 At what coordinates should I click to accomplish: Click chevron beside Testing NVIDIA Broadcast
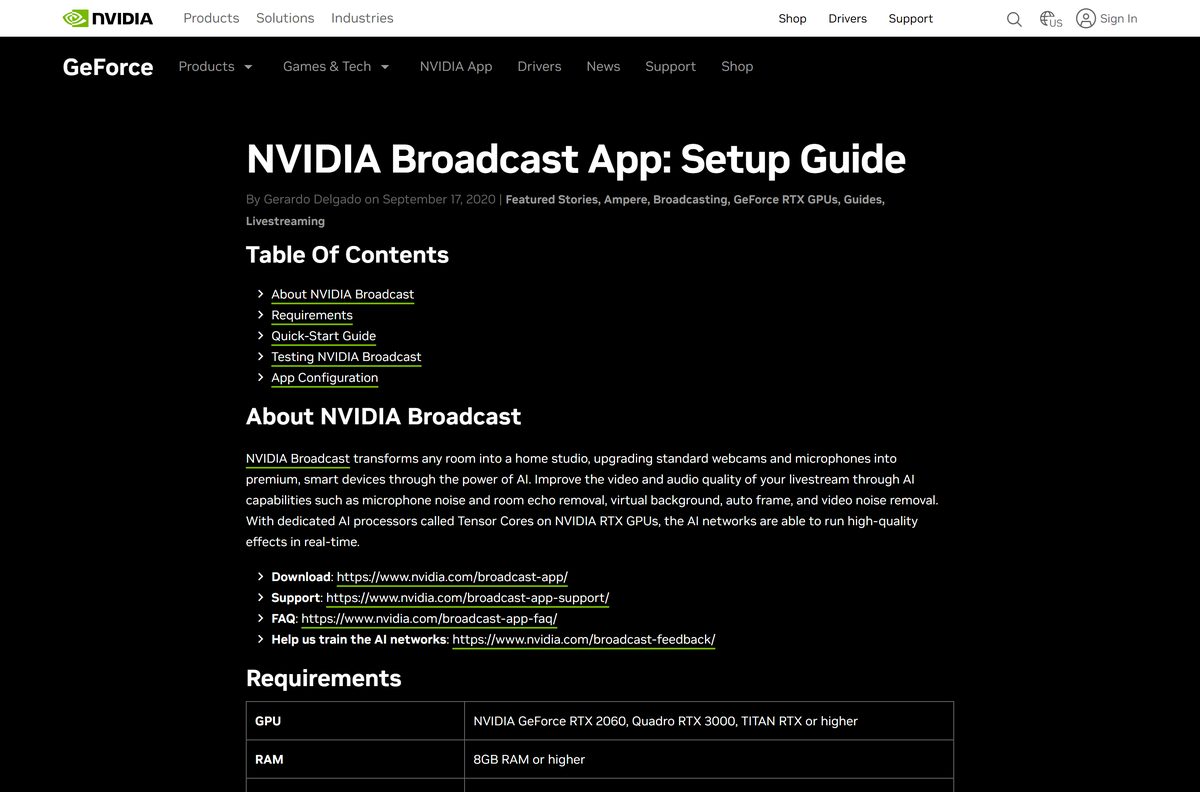point(260,357)
